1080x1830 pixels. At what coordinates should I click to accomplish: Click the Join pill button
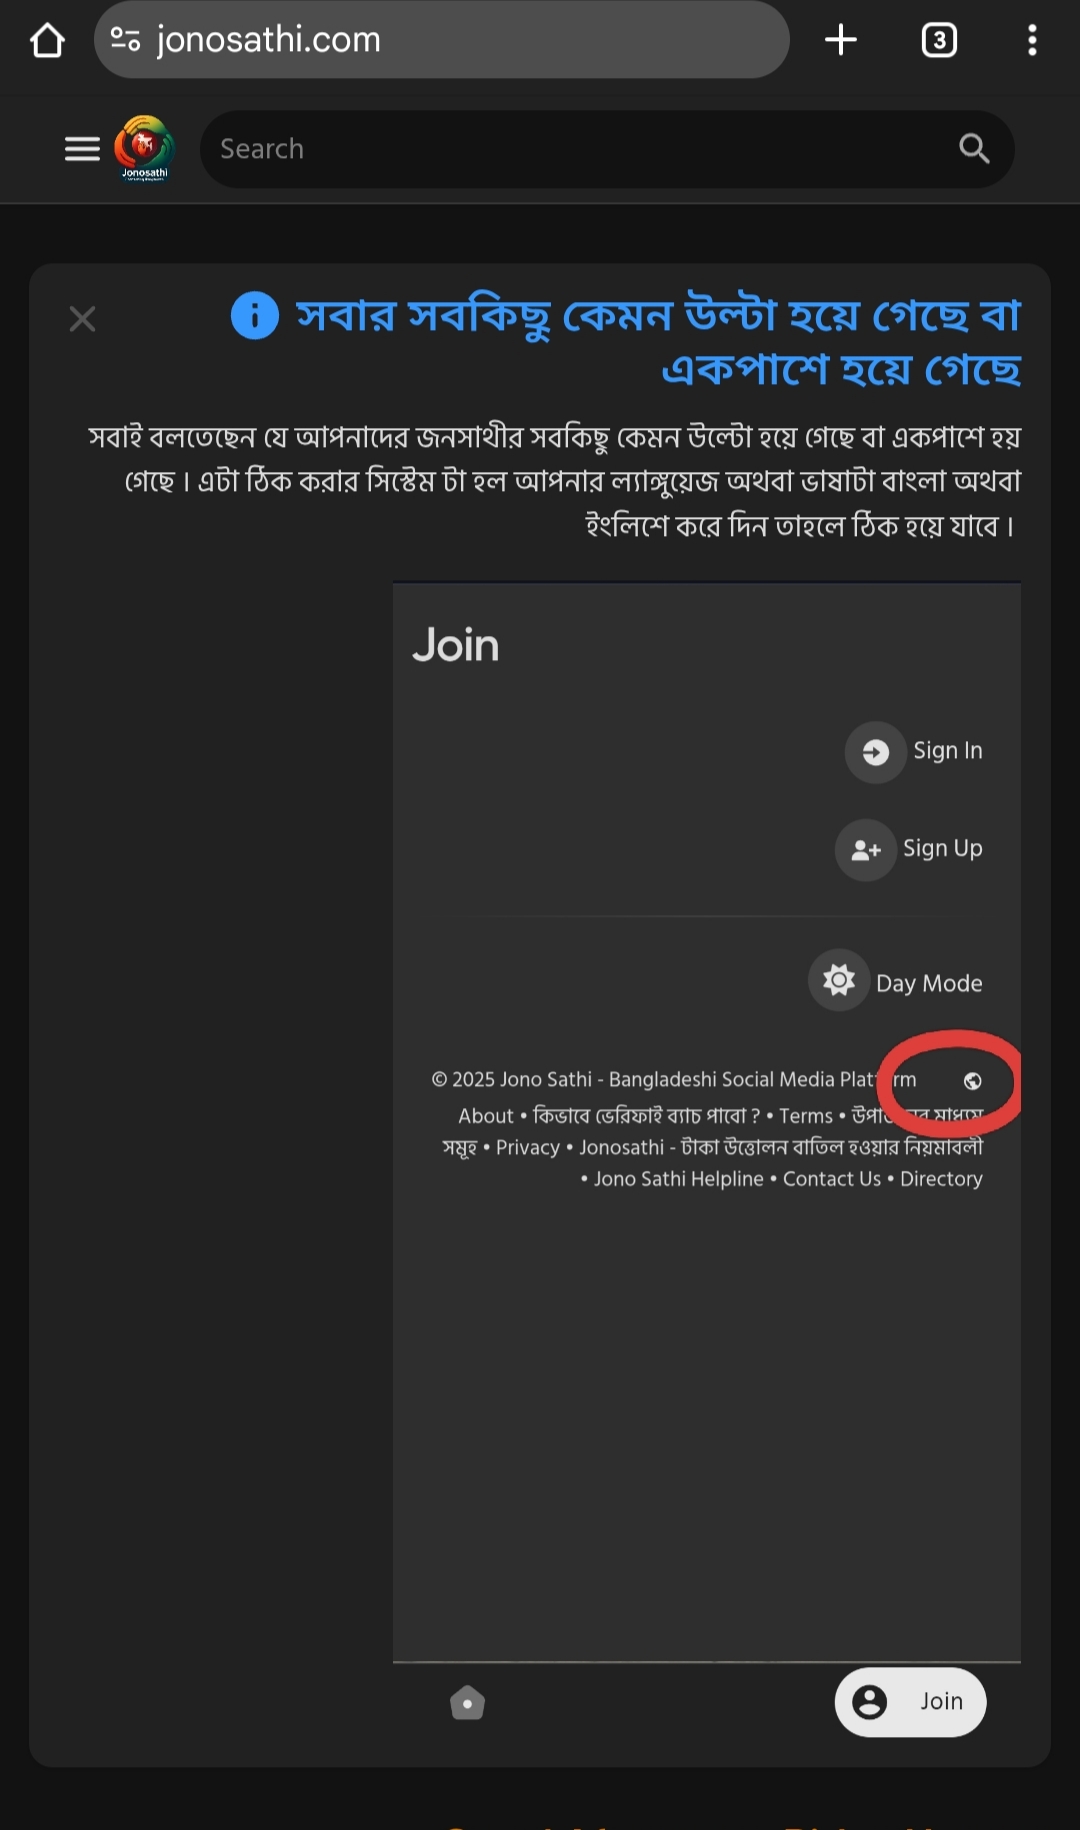[910, 1702]
